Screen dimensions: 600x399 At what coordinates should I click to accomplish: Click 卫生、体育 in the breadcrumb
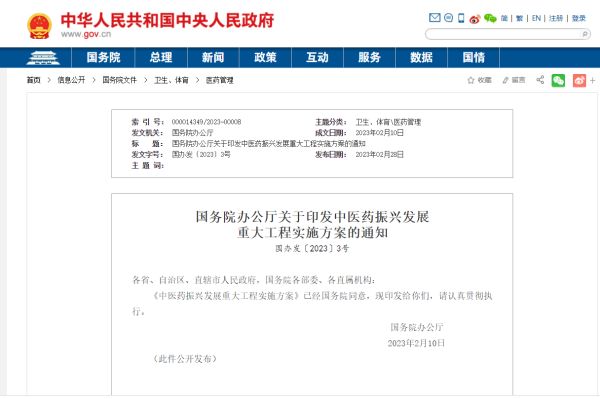(x=171, y=80)
